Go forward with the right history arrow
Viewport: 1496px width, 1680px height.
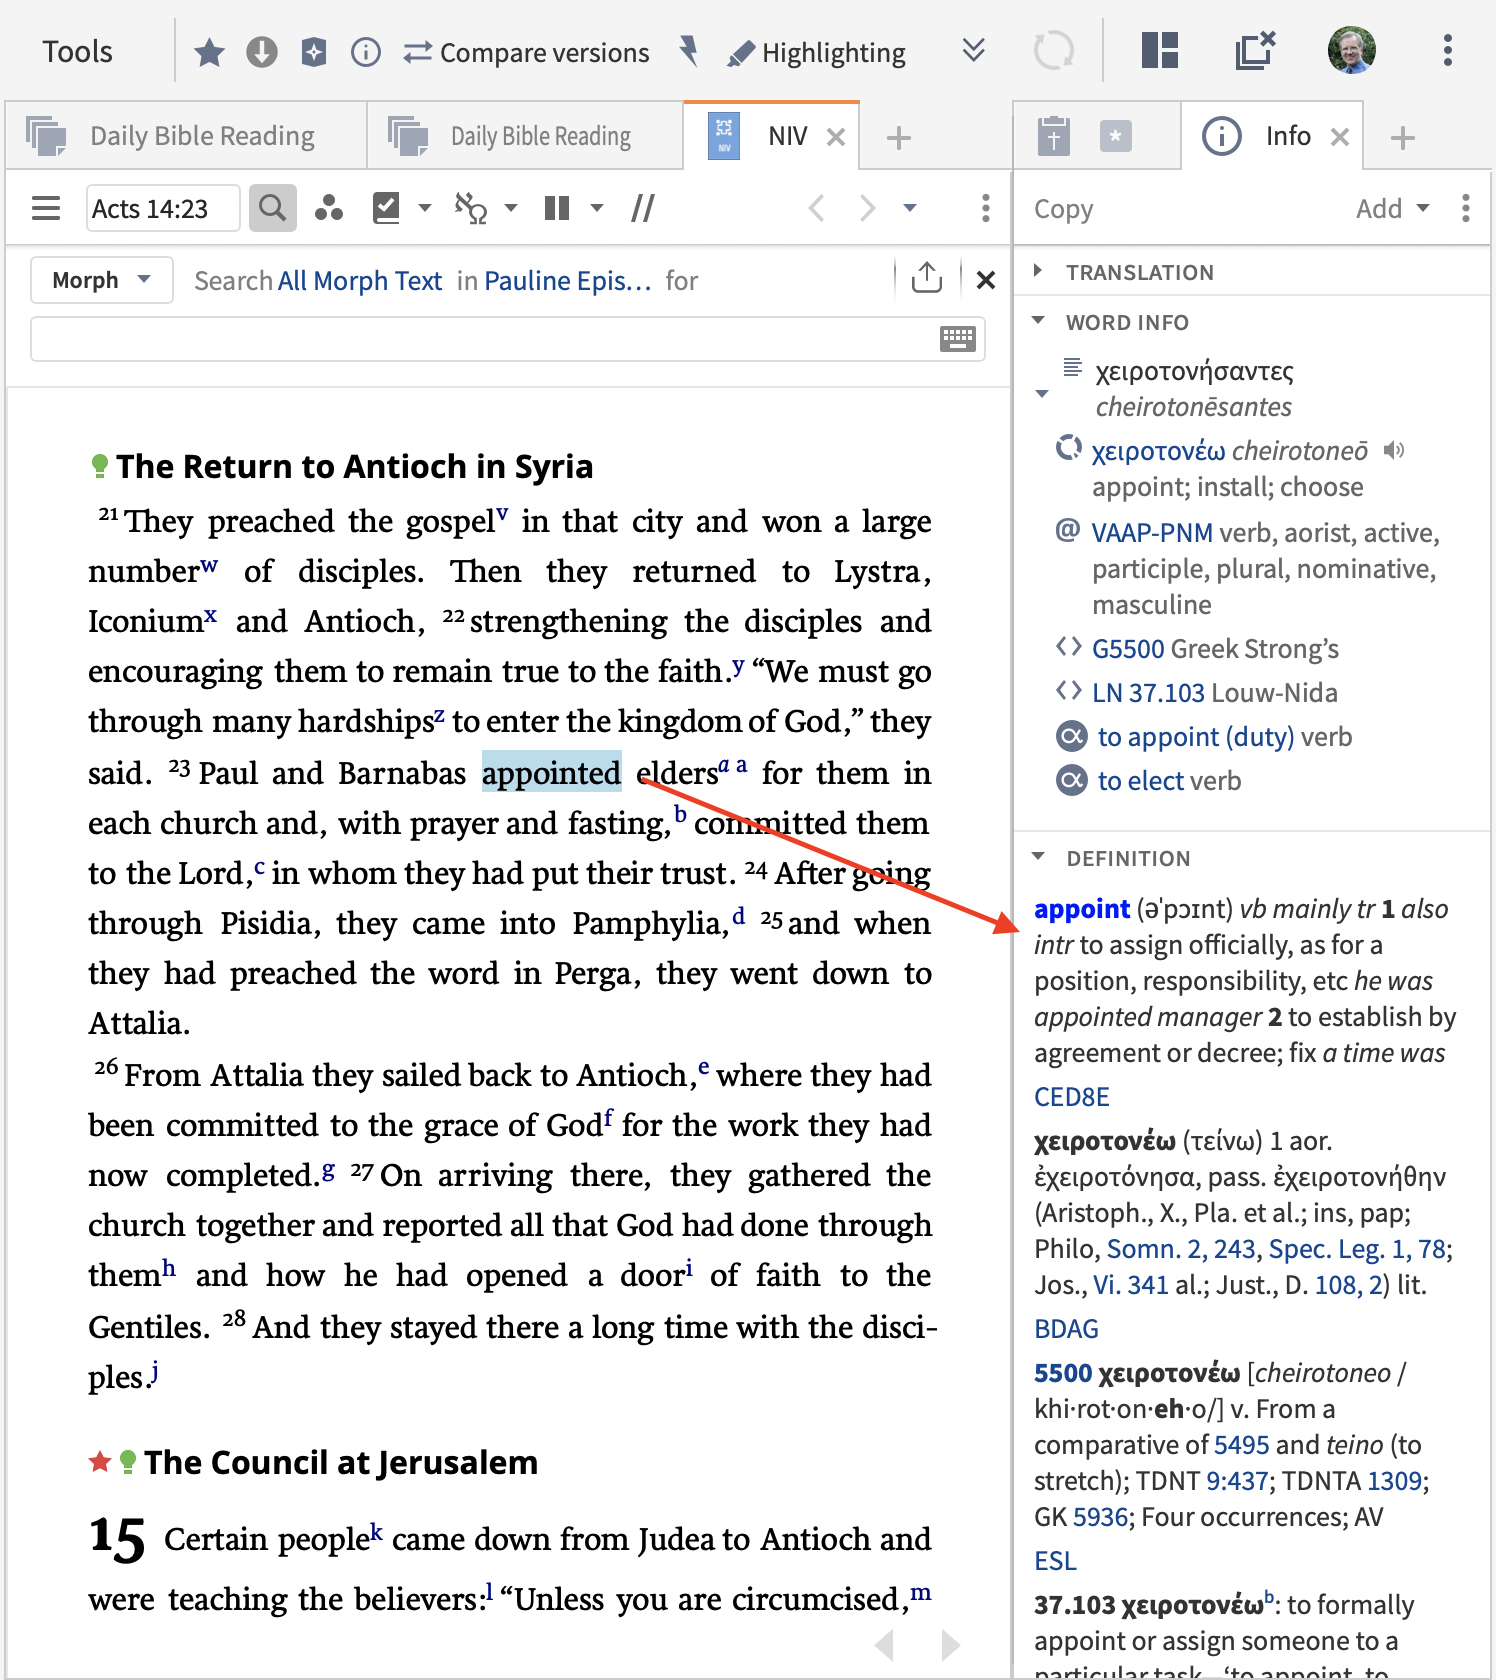click(x=867, y=208)
